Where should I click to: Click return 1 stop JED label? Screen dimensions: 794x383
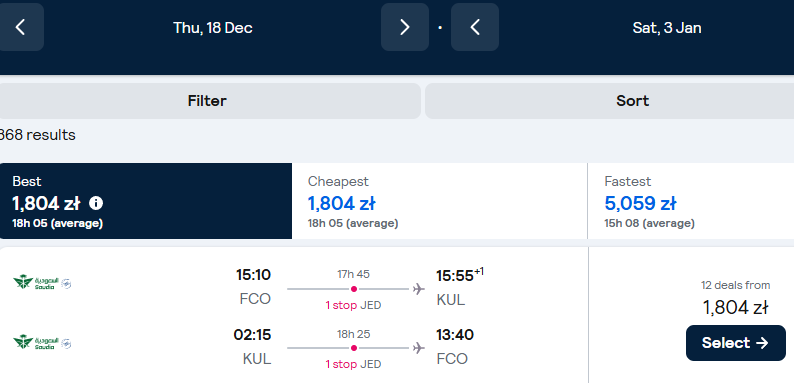(353, 364)
